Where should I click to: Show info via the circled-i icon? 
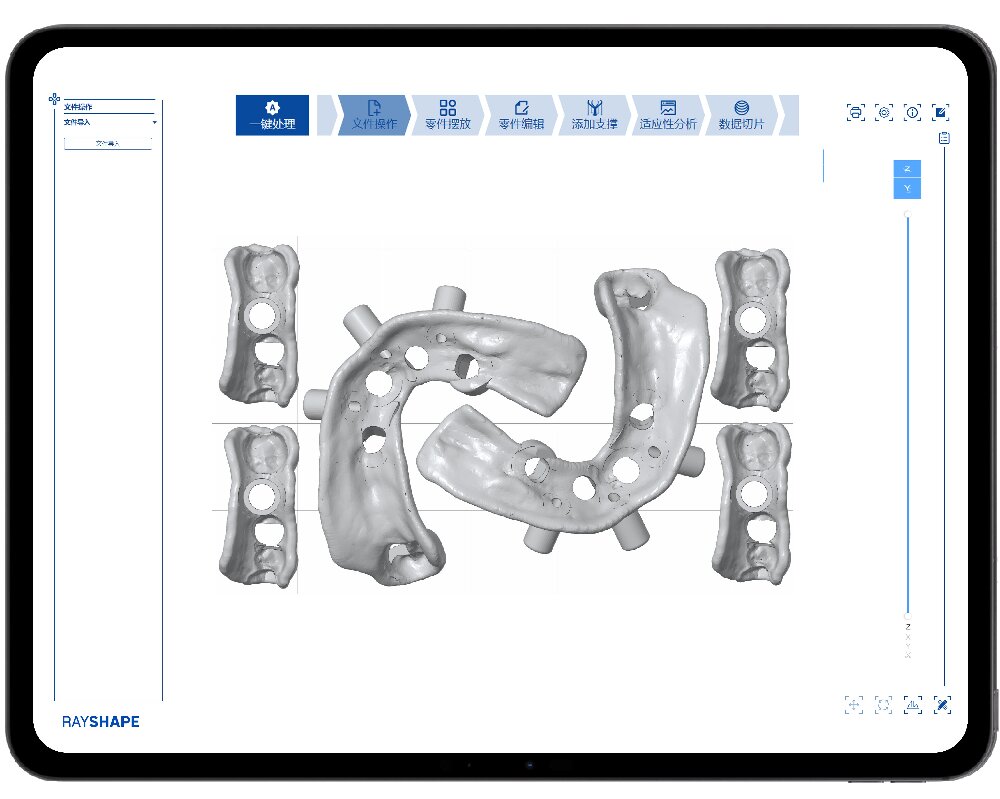point(913,113)
